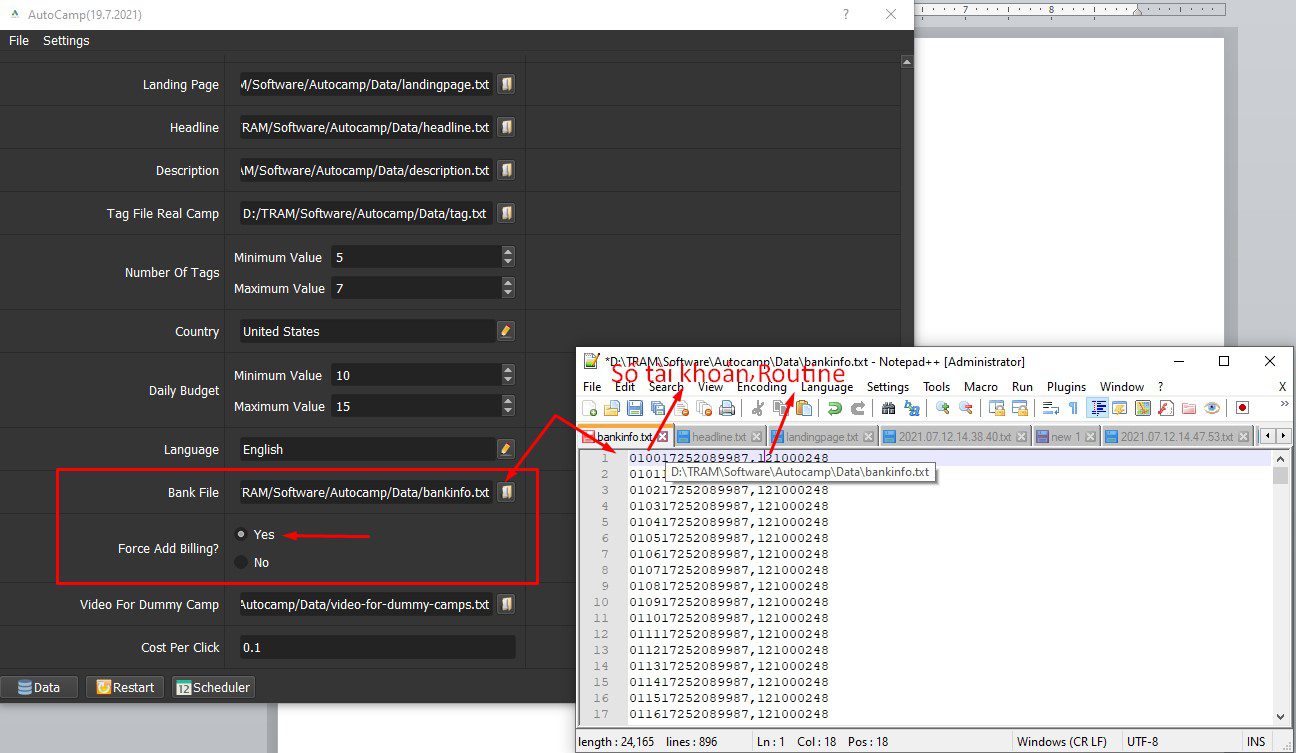Screen dimensions: 1296x753
Task: Toggle synchronize horizontal scrolling icon
Action: click(1019, 408)
